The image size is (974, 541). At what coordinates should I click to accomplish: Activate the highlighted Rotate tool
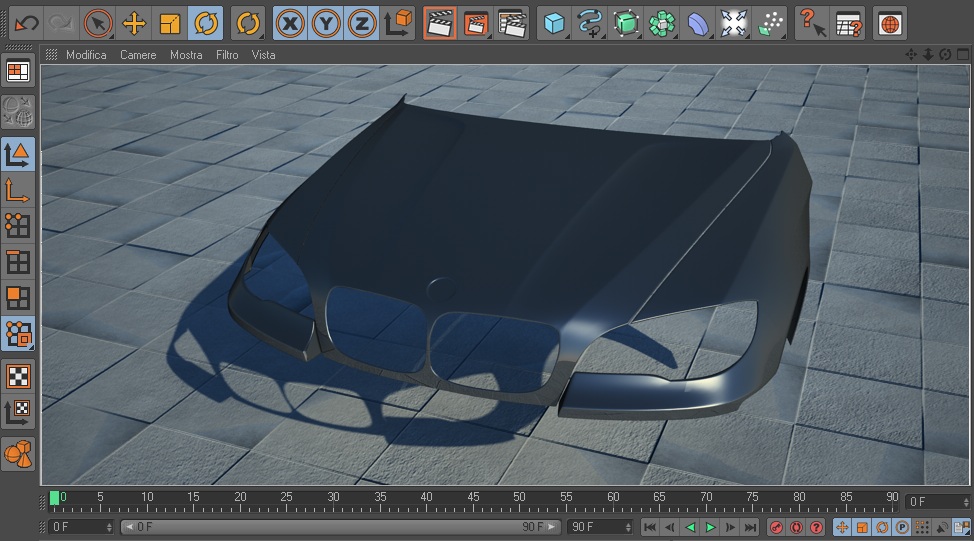point(206,24)
